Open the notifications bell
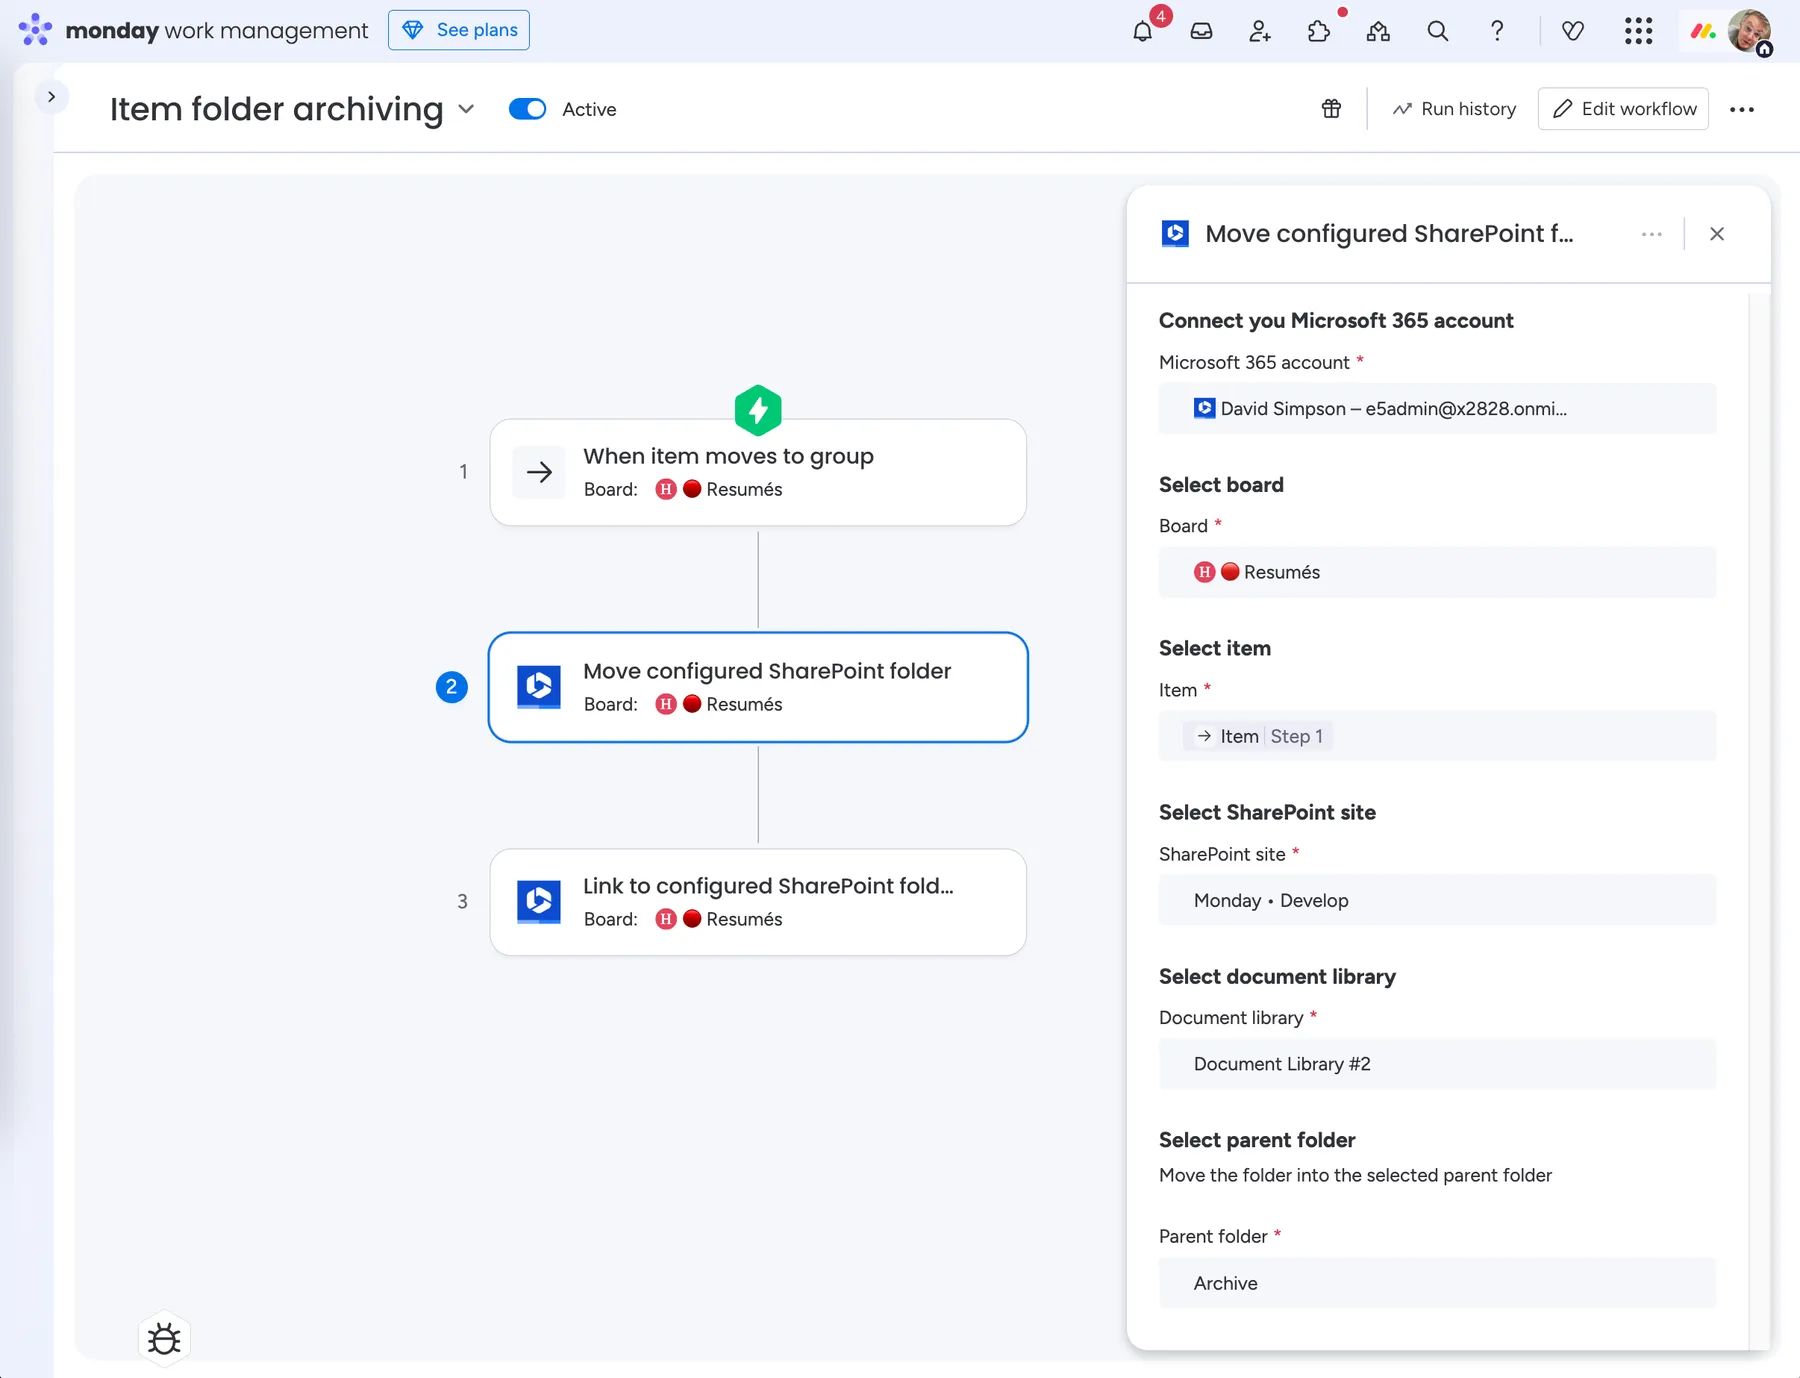This screenshot has width=1800, height=1378. coord(1142,31)
